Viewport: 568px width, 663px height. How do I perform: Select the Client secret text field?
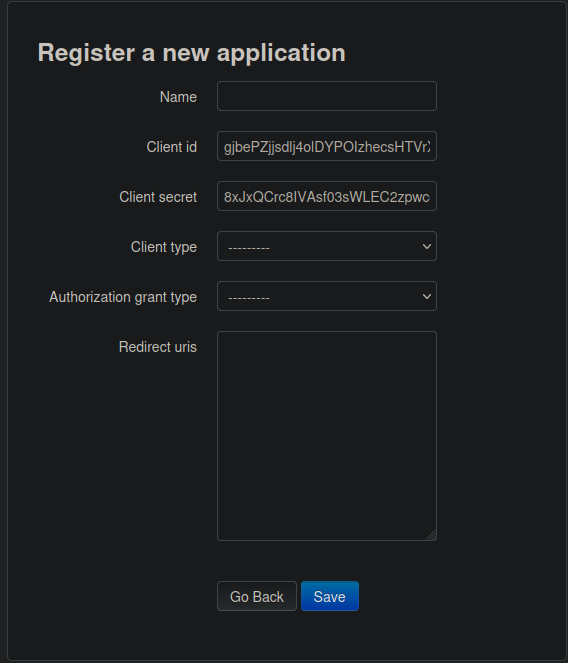(x=327, y=196)
